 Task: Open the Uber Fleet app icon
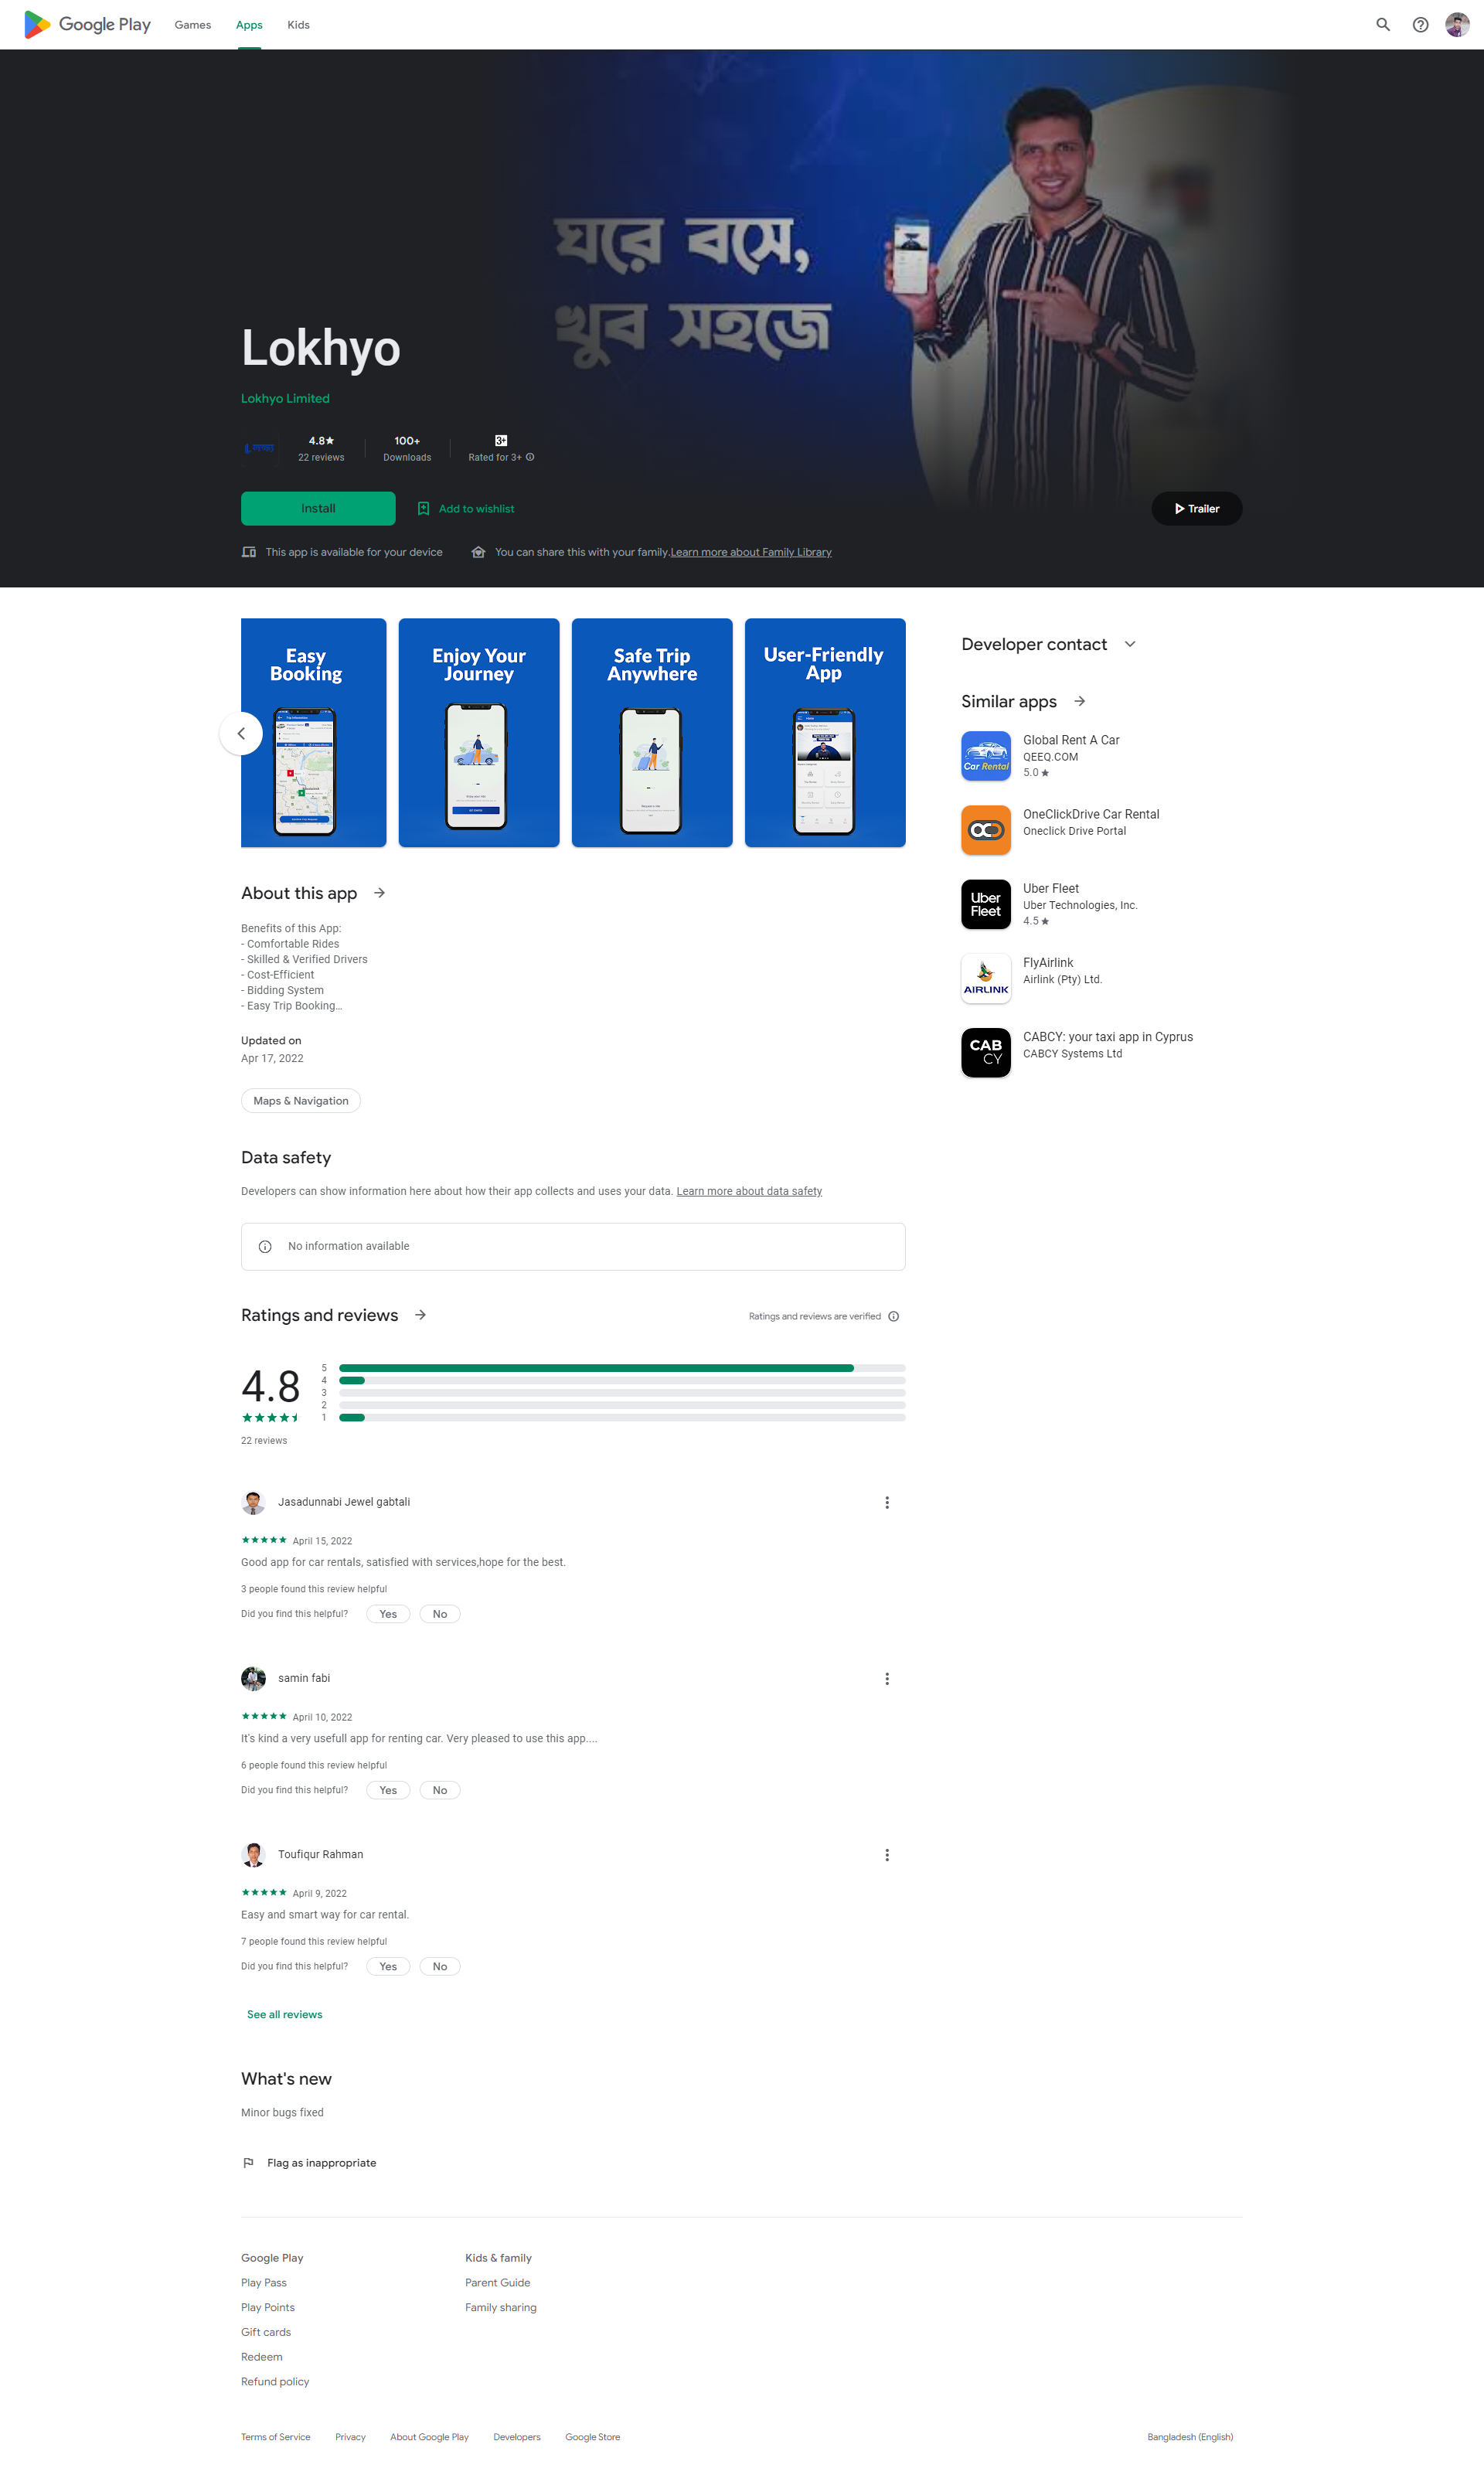pyautogui.click(x=985, y=904)
